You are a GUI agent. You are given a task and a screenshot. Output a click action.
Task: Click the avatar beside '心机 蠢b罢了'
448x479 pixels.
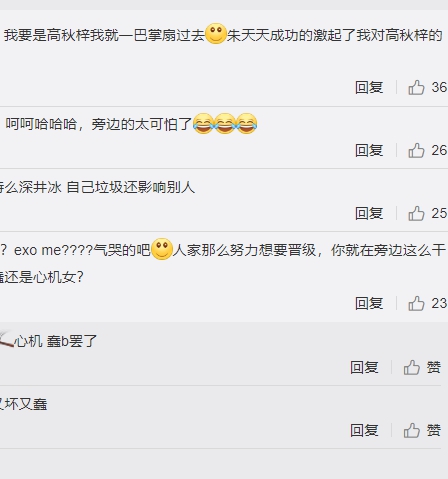point(6,339)
